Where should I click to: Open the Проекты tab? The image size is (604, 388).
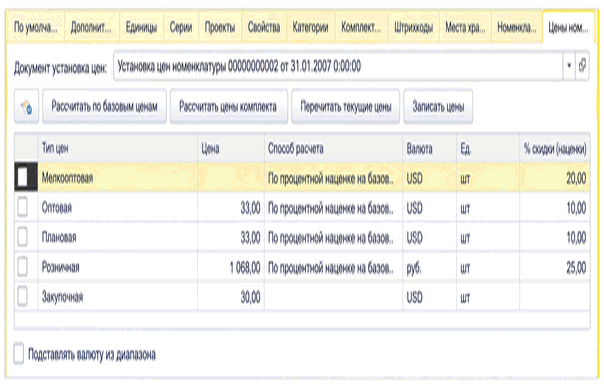(220, 27)
